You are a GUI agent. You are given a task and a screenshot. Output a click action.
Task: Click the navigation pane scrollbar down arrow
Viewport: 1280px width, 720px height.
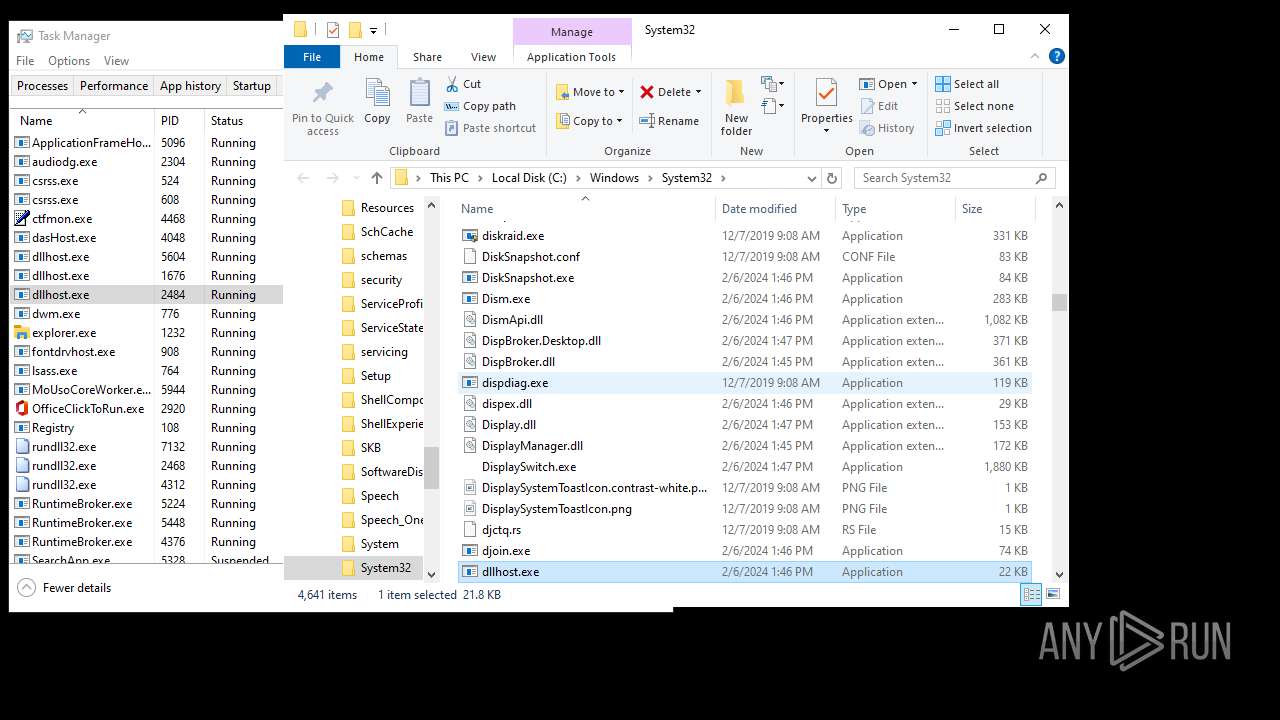point(432,574)
